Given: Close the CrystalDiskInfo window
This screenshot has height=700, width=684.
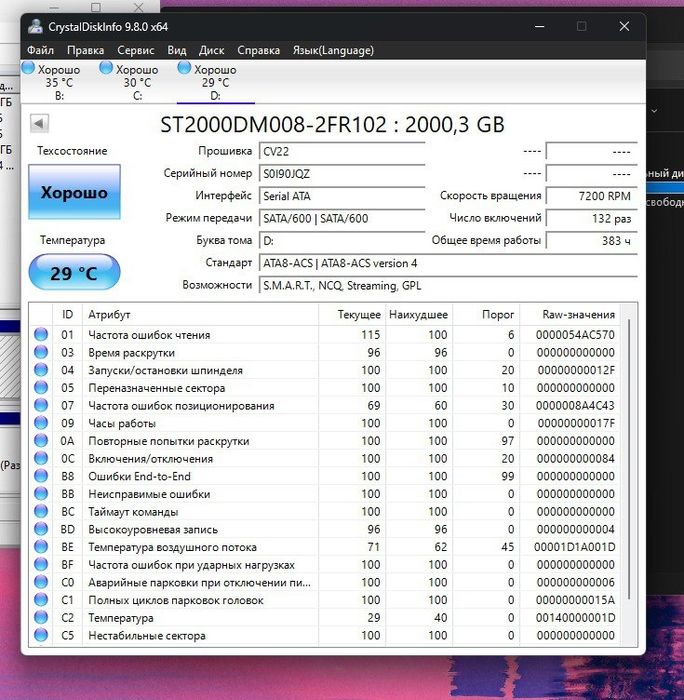Looking at the screenshot, I should [624, 26].
